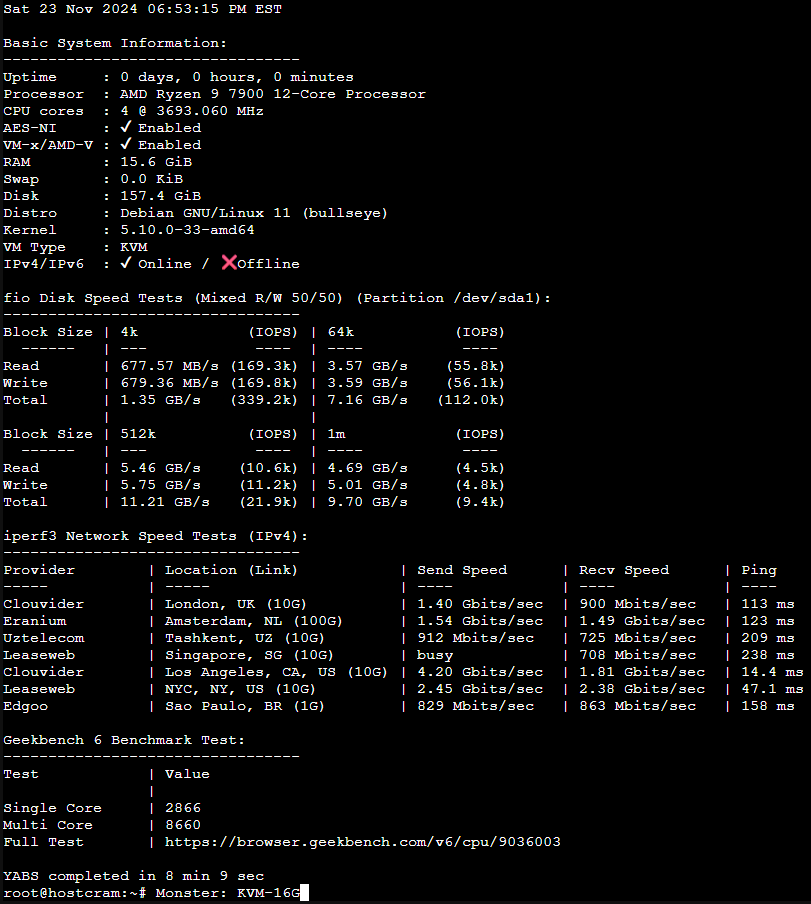Screen dimensions: 811x904
Task: Click the red X beside Offline
Action: [229, 263]
